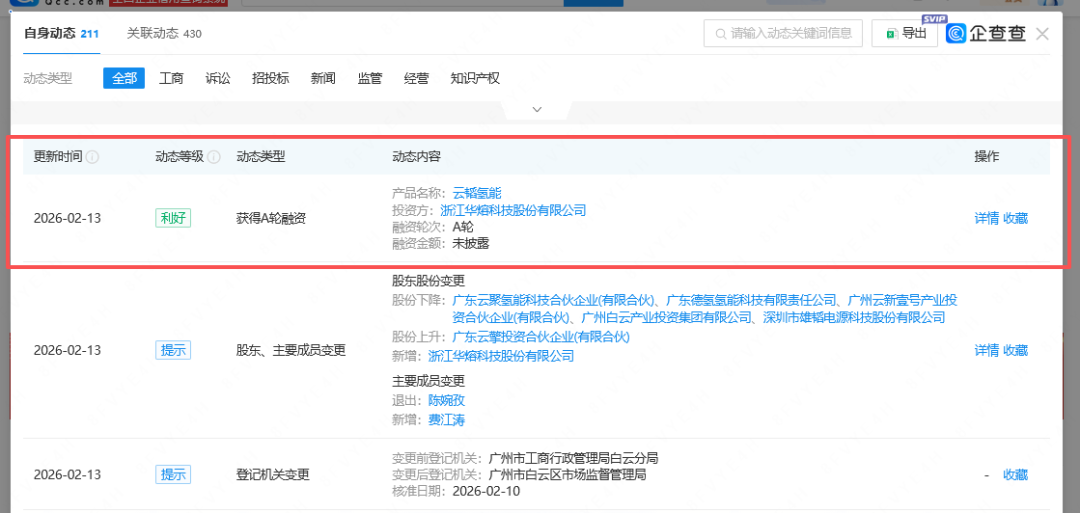Click the 企查查 logo icon
The image size is (1080, 513).
click(x=957, y=34)
